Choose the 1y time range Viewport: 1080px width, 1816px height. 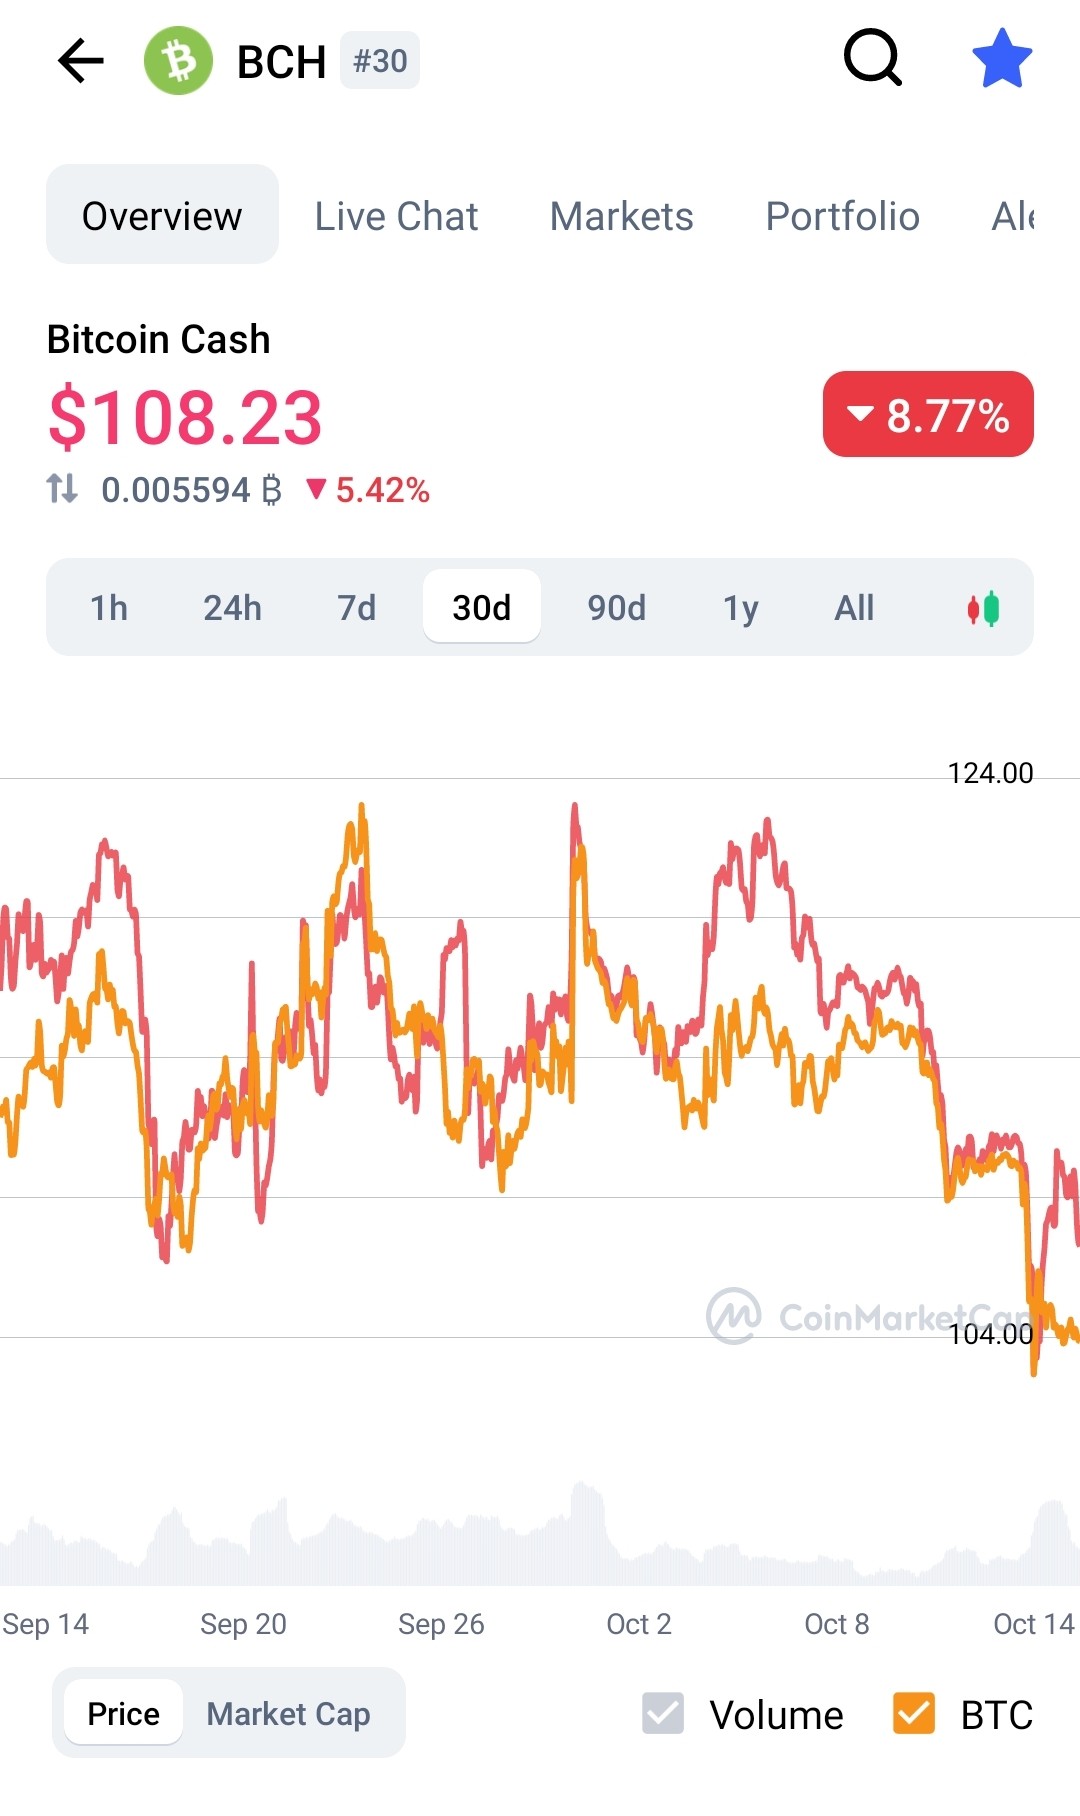click(741, 607)
